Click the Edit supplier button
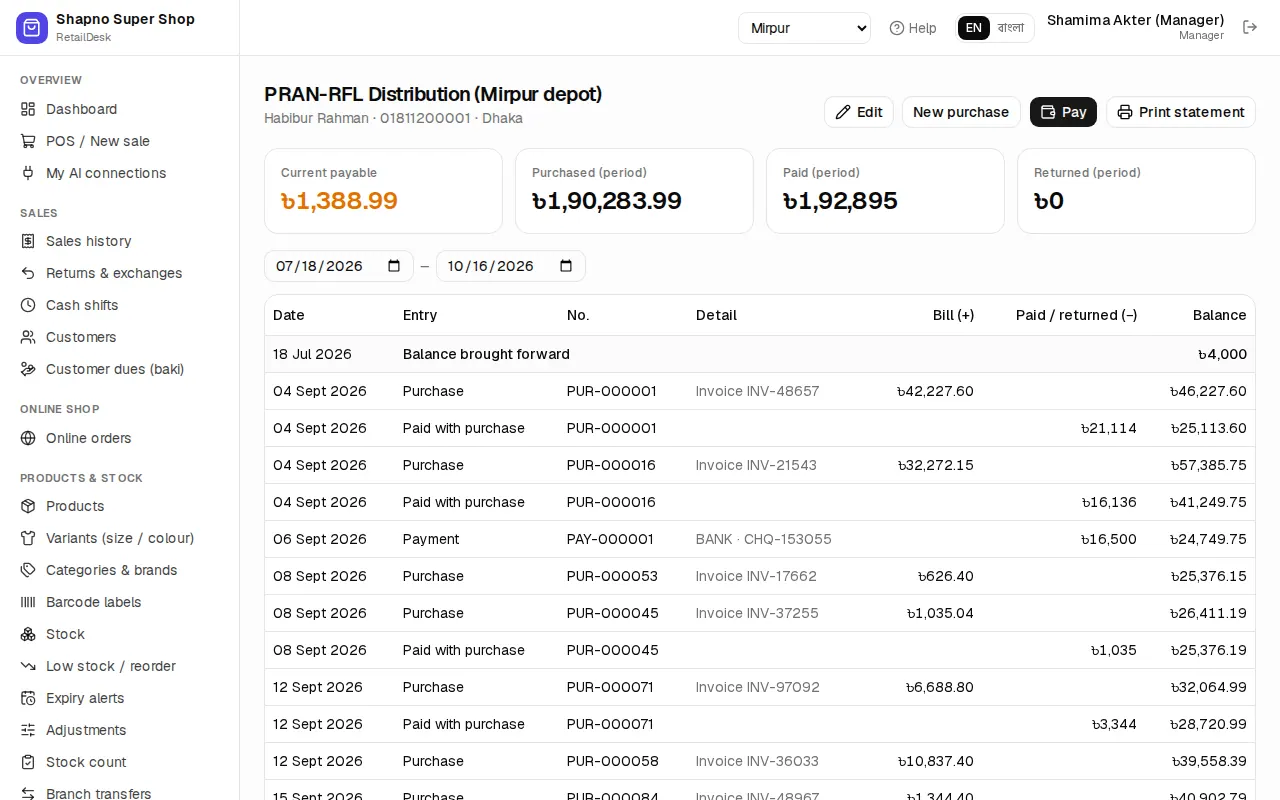Image resolution: width=1280 pixels, height=800 pixels. coord(859,112)
